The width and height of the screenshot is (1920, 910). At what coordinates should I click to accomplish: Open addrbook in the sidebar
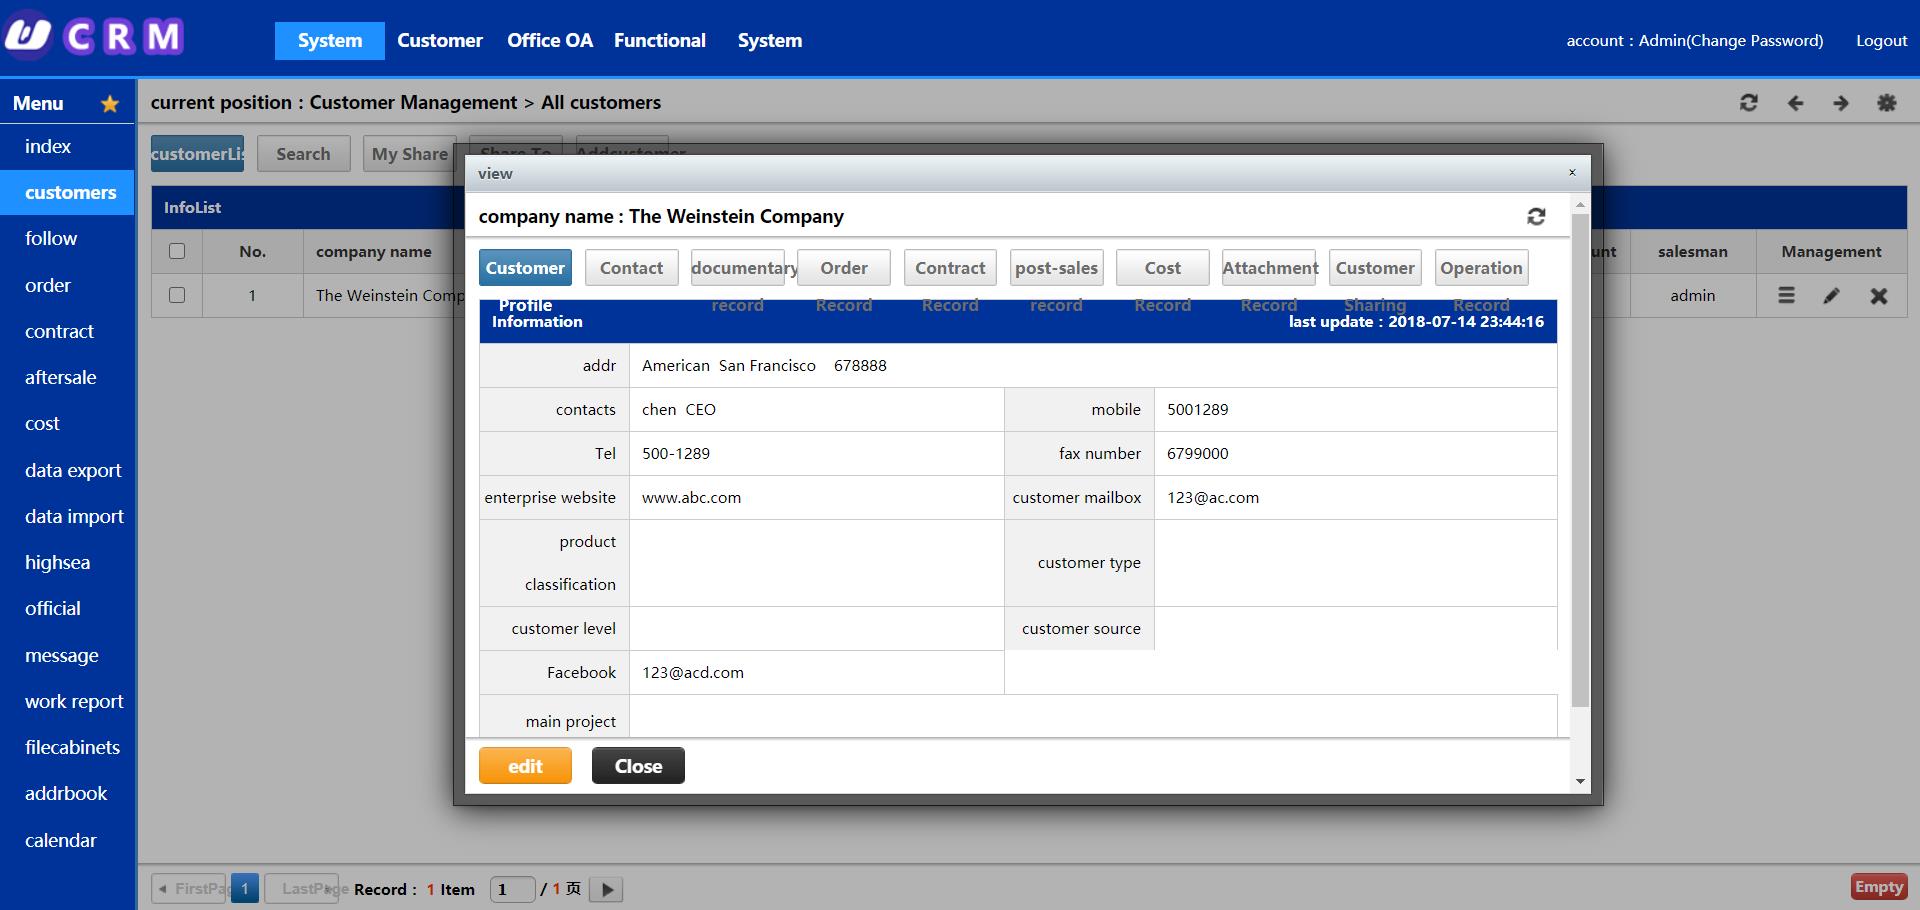click(67, 793)
